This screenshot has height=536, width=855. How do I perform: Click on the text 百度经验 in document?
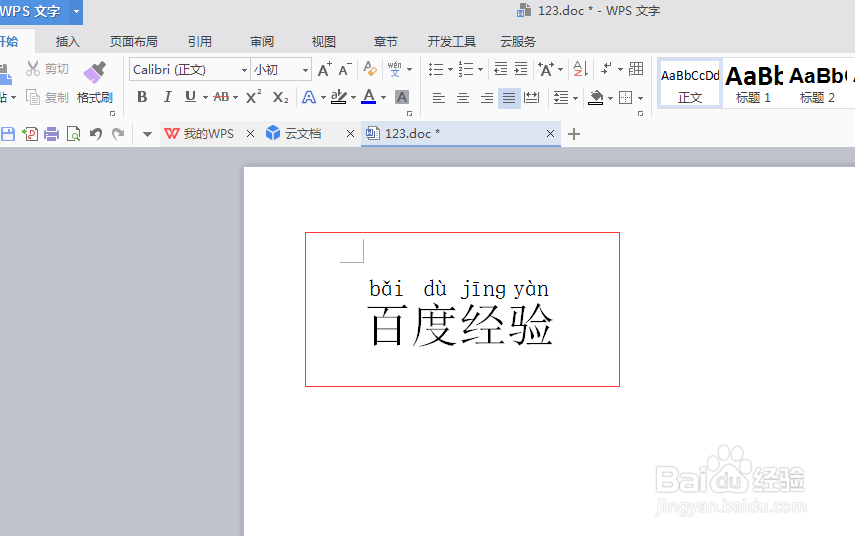pyautogui.click(x=461, y=326)
